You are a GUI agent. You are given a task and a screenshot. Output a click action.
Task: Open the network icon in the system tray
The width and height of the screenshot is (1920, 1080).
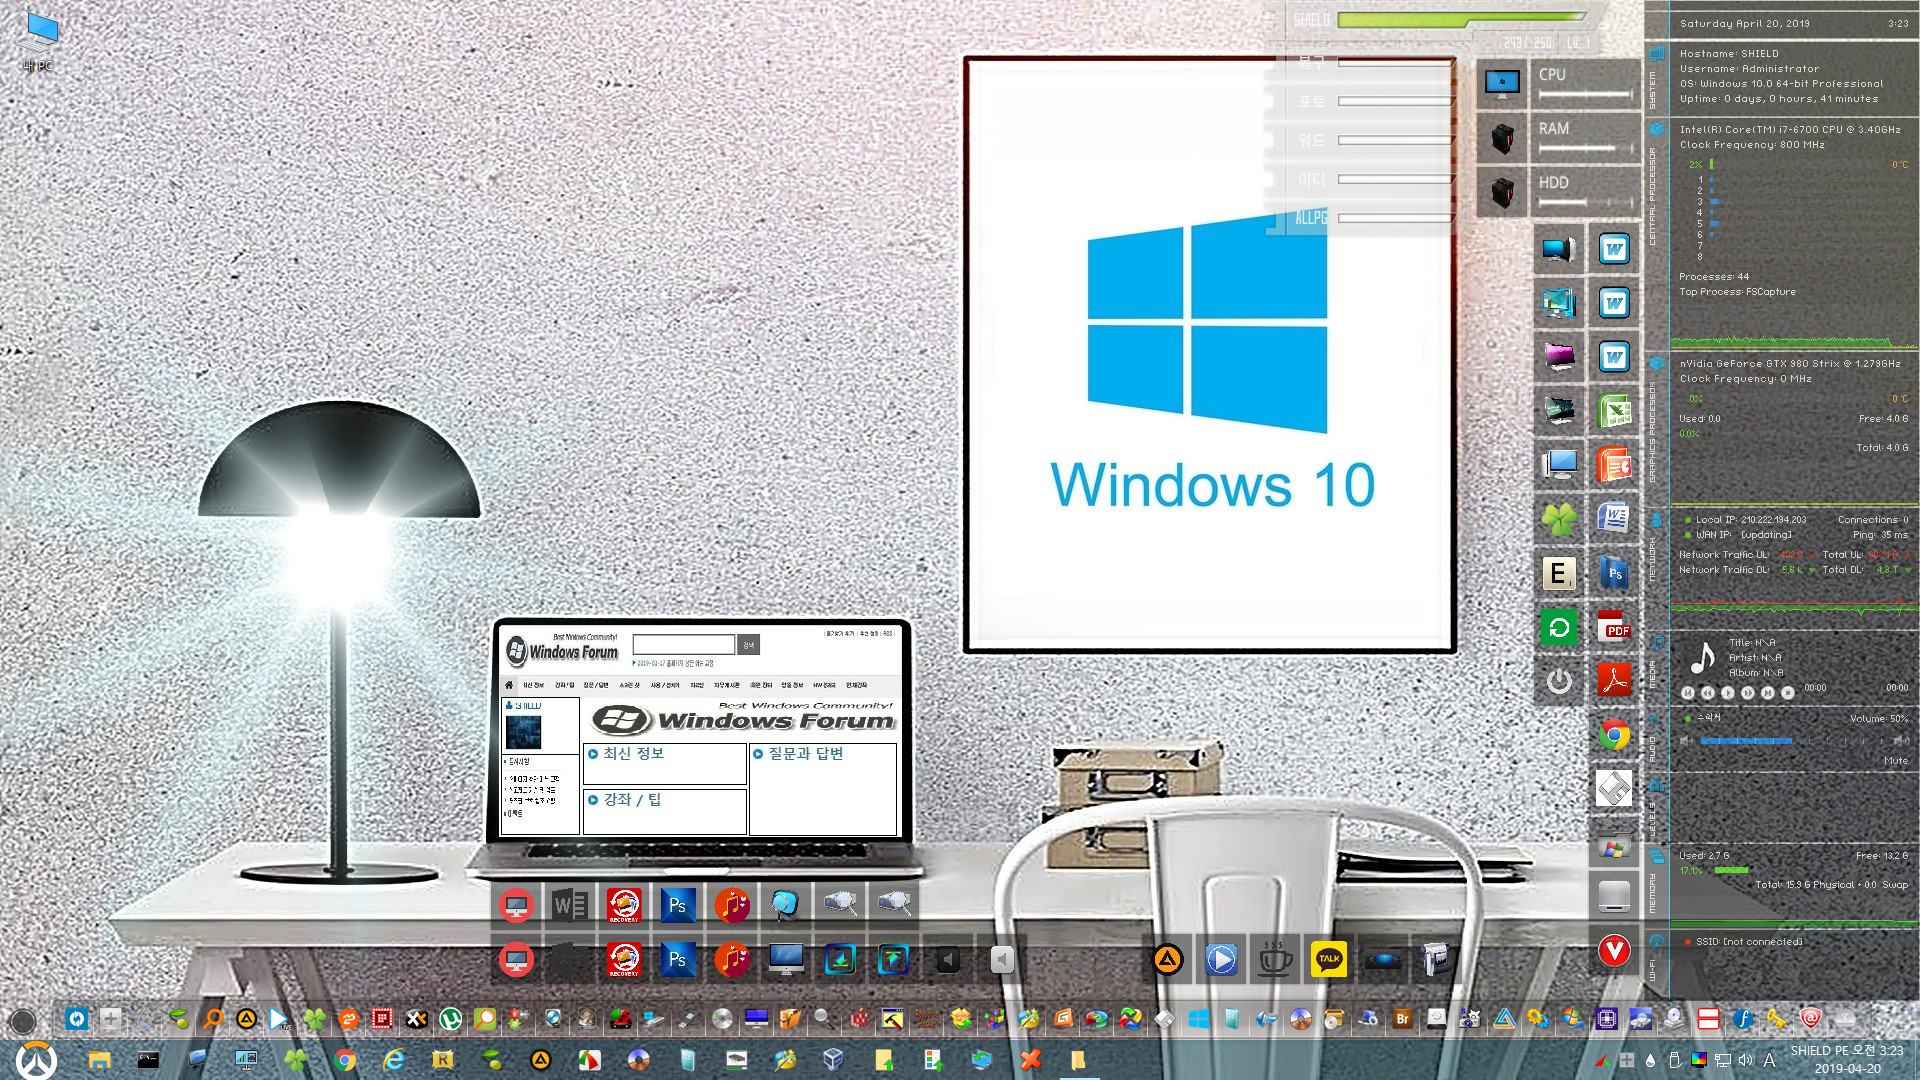[1722, 1060]
